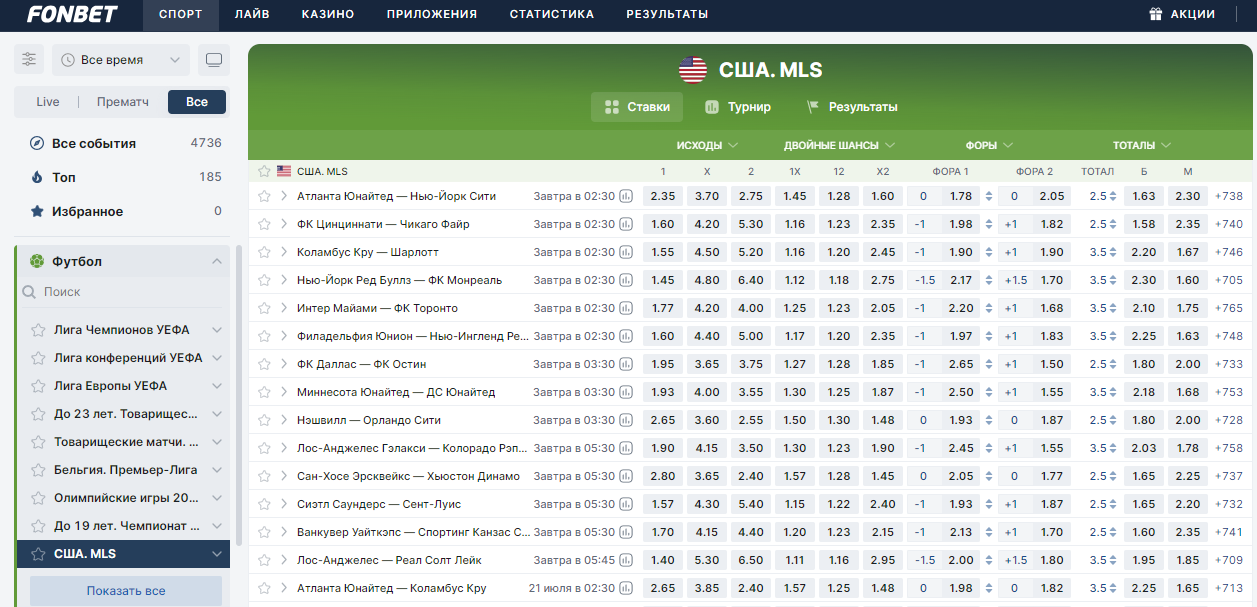The image size is (1257, 607).
Task: Star the Миннесота Юнайтед — ДС Юнайтед match
Action: click(x=264, y=392)
